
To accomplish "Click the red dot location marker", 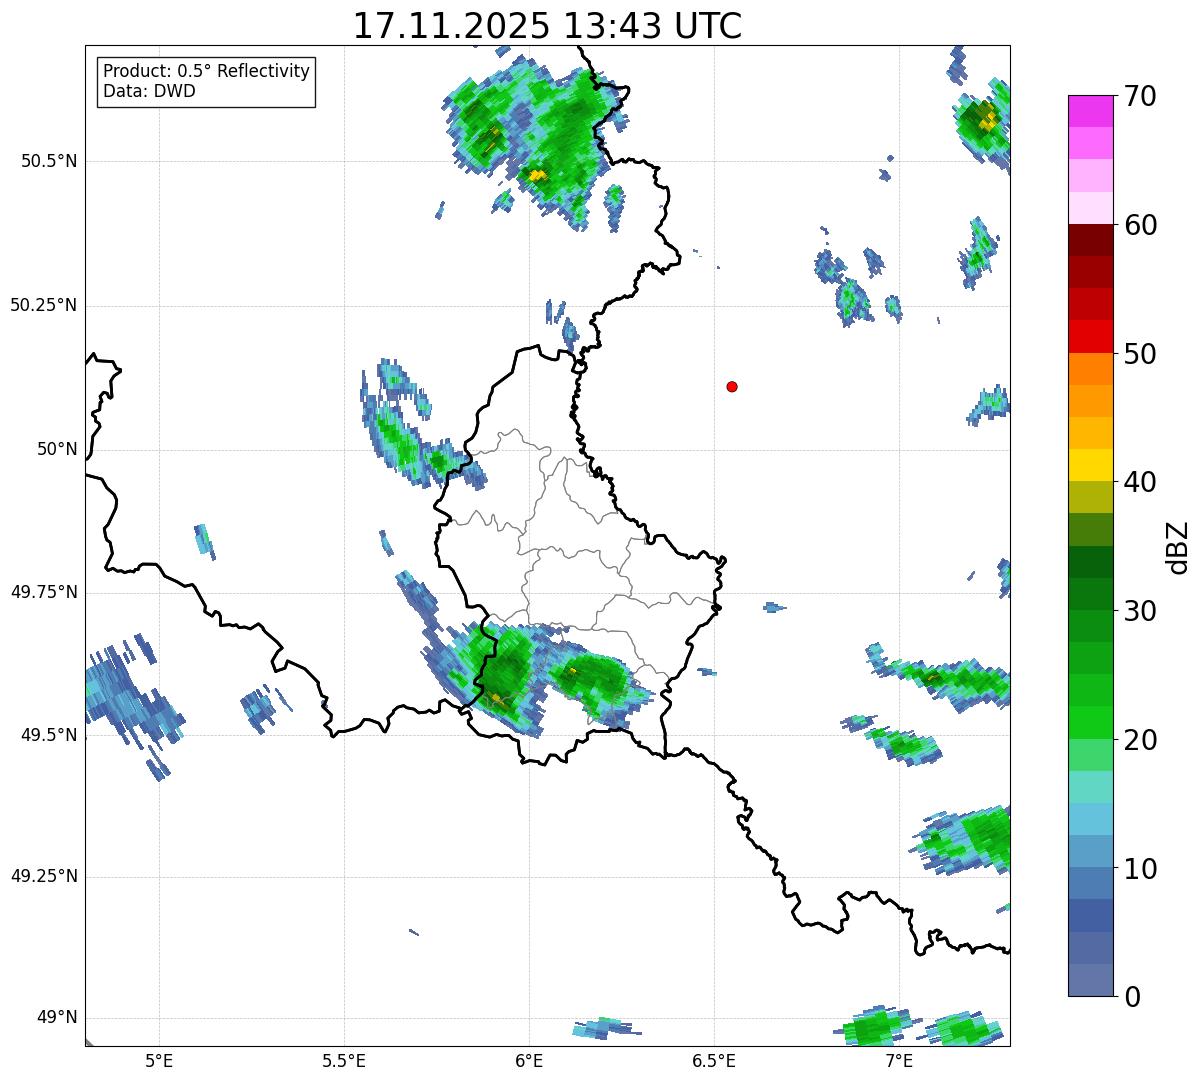I will 732,386.
